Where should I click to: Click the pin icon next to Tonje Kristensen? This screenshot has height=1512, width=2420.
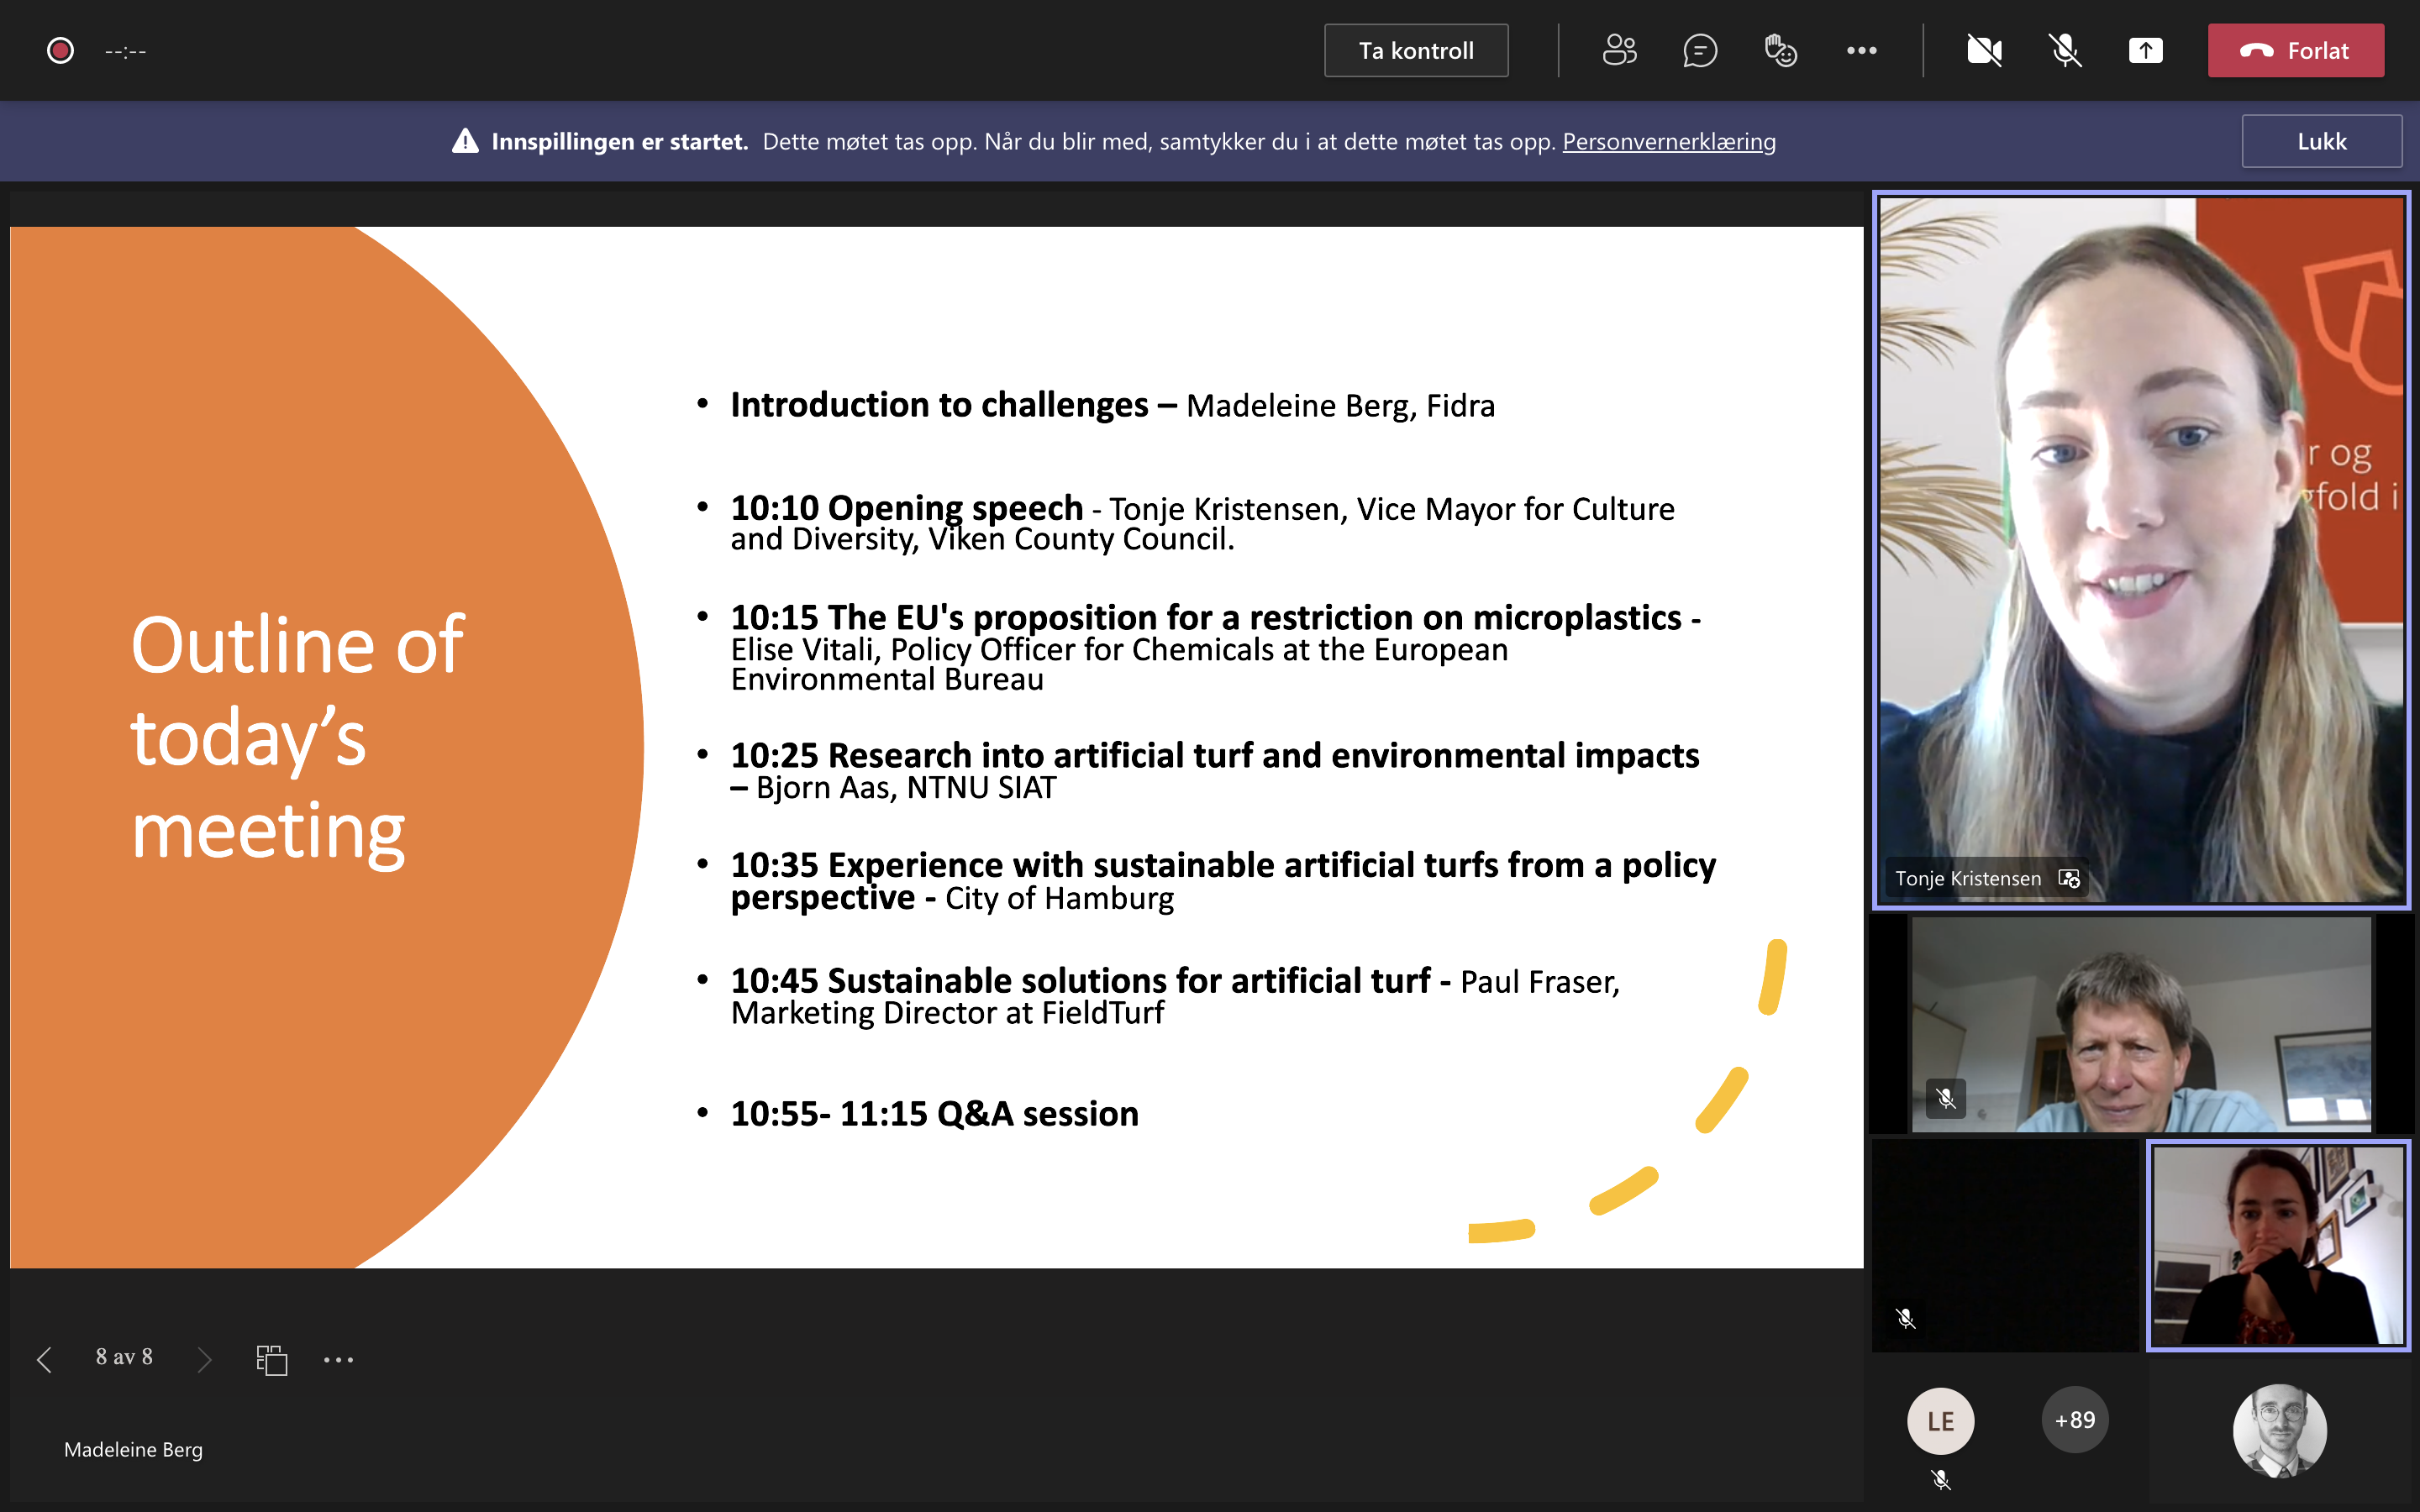pyautogui.click(x=2069, y=878)
